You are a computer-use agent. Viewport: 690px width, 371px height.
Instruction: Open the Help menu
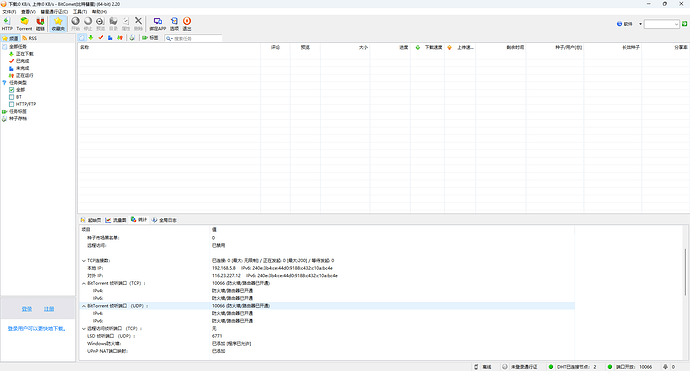99,11
